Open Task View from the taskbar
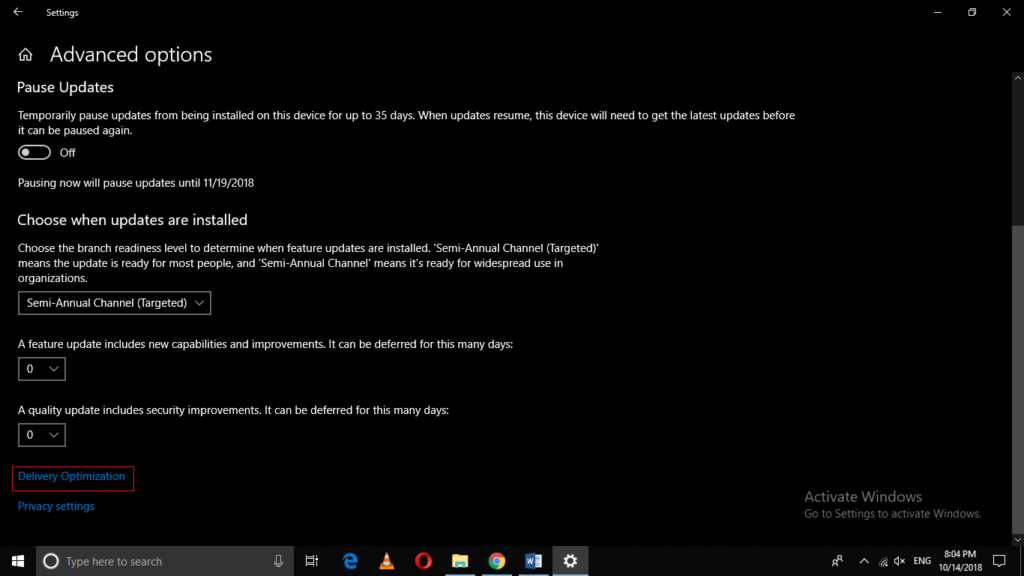Viewport: 1024px width, 576px height. (x=312, y=561)
